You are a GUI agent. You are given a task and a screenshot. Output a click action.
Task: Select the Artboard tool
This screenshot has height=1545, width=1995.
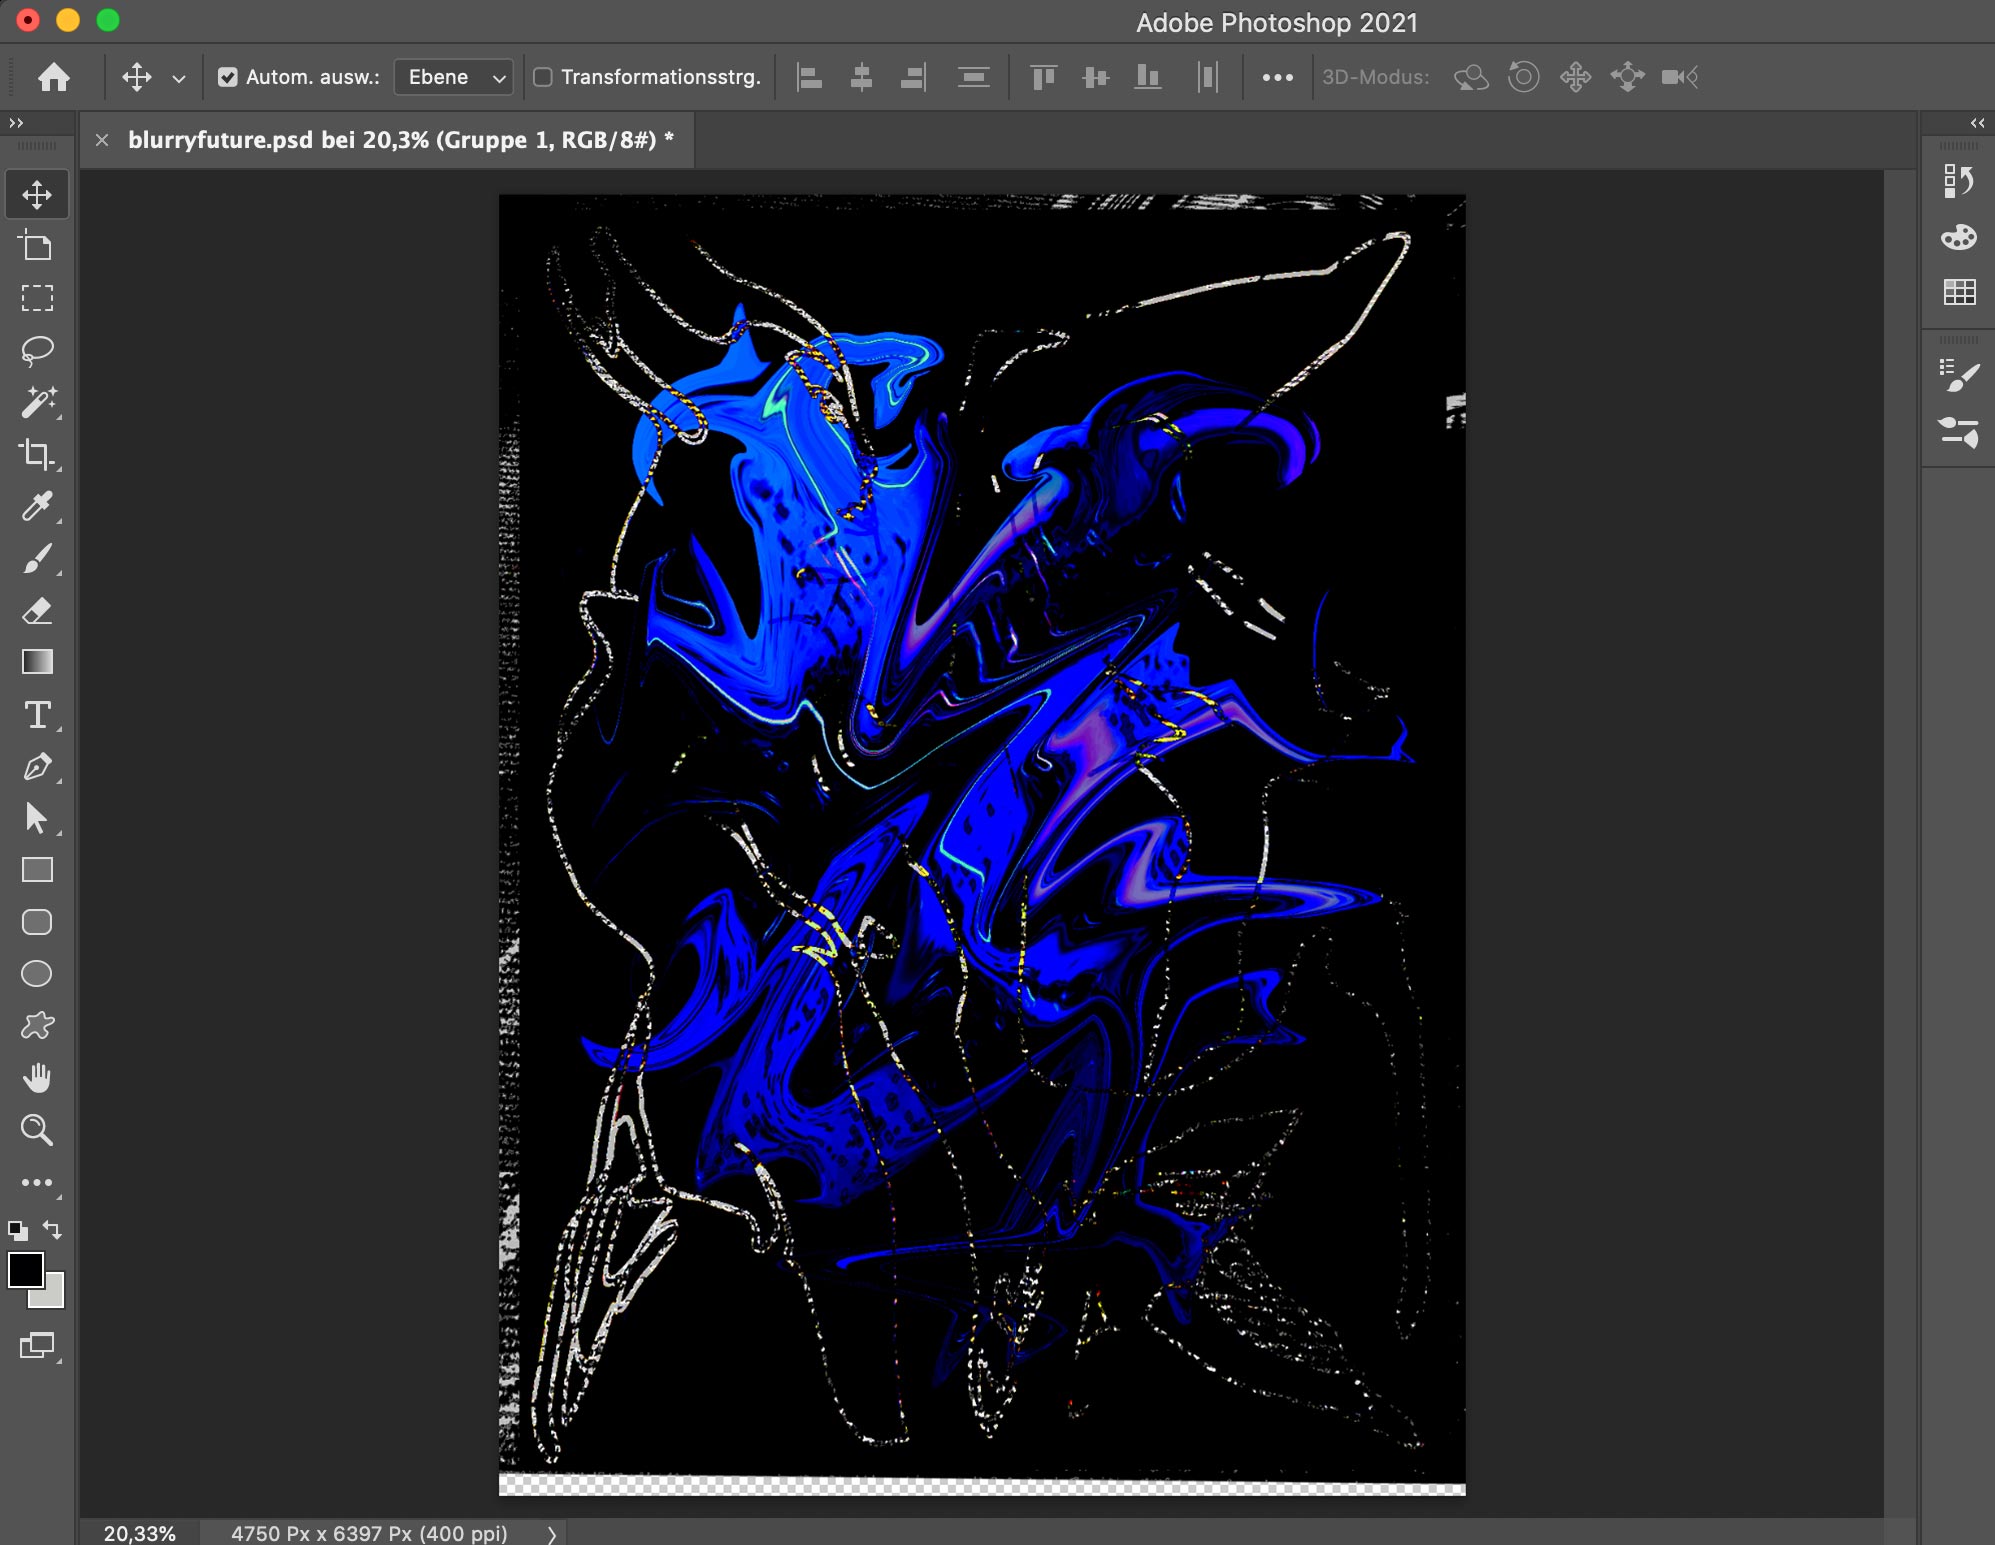coord(37,246)
